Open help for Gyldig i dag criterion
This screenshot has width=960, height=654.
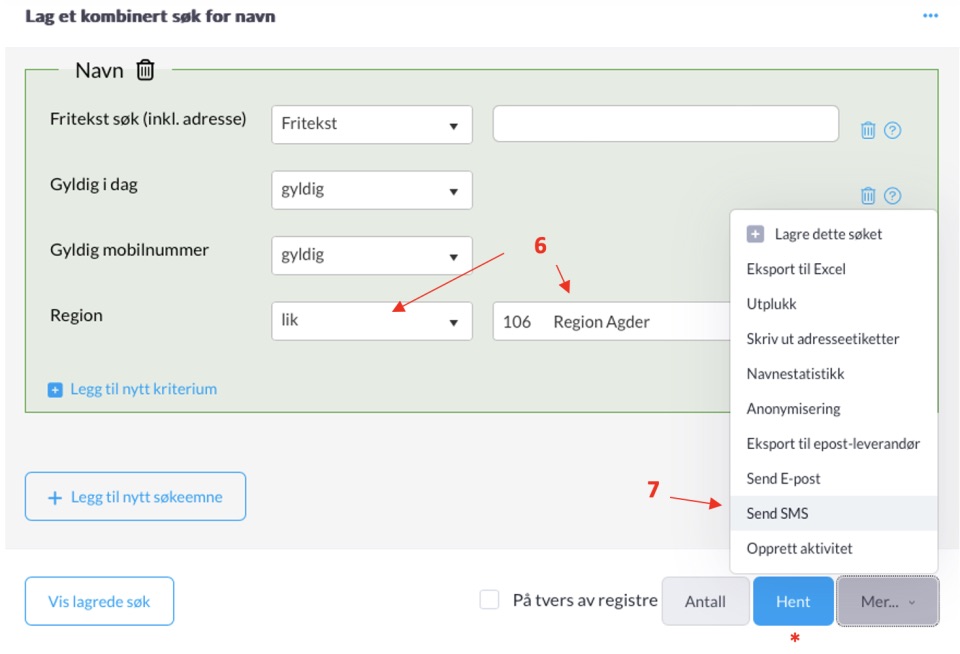pos(892,195)
